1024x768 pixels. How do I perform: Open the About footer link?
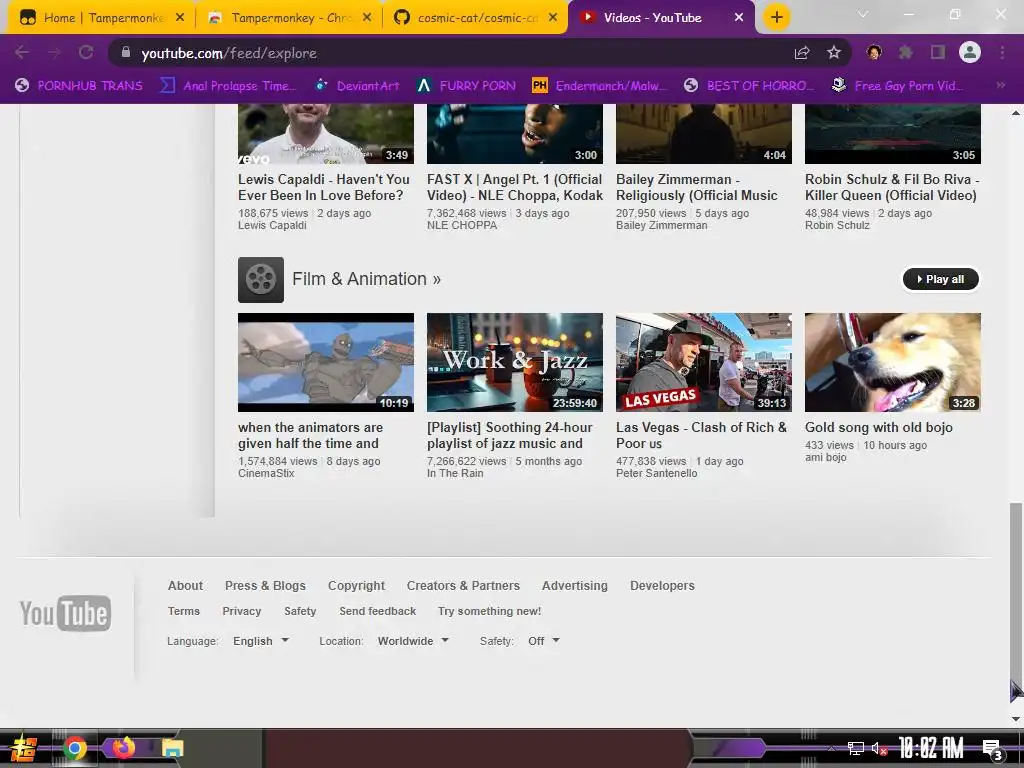pos(185,586)
